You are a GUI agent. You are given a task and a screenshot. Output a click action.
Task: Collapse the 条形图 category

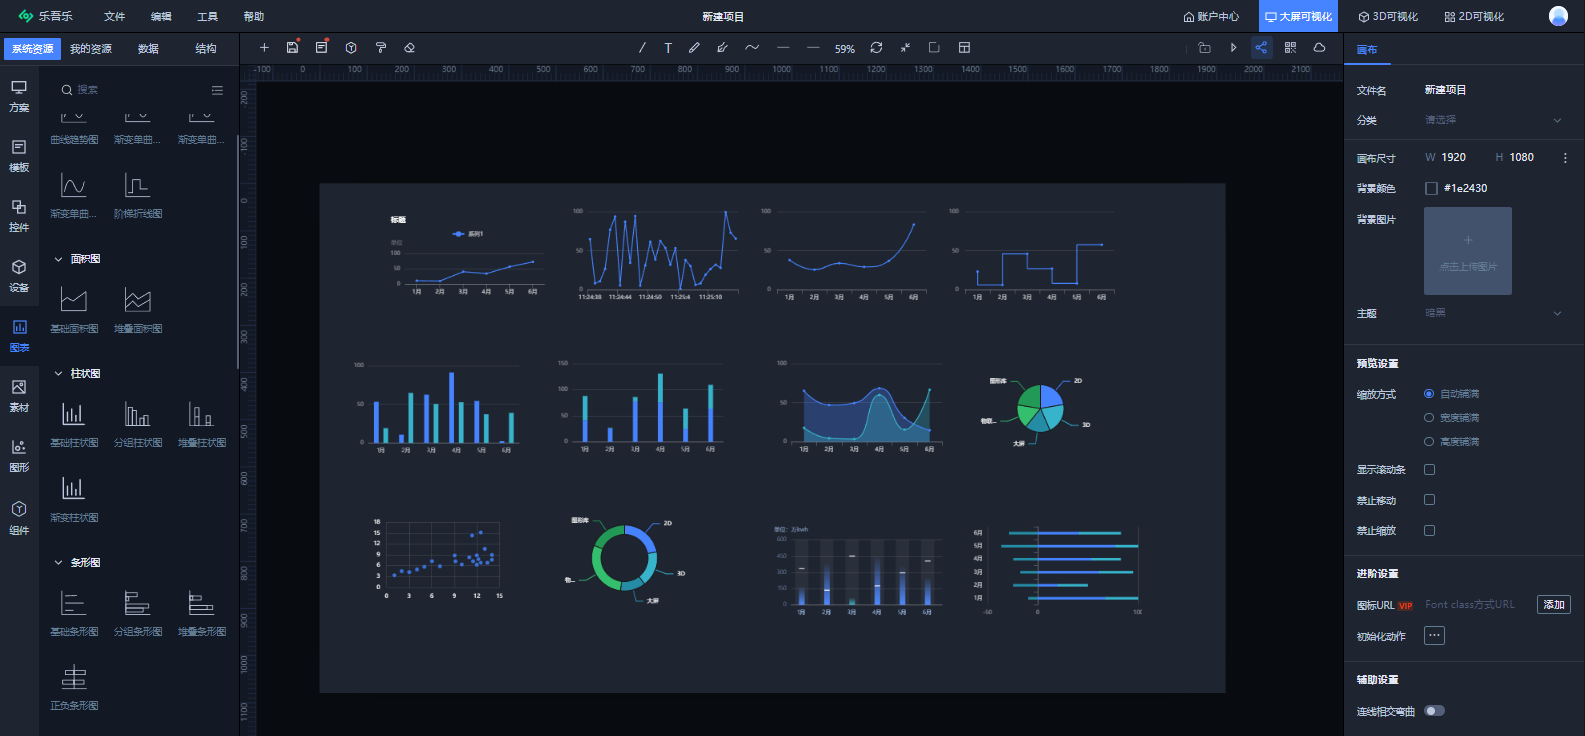pyautogui.click(x=58, y=563)
